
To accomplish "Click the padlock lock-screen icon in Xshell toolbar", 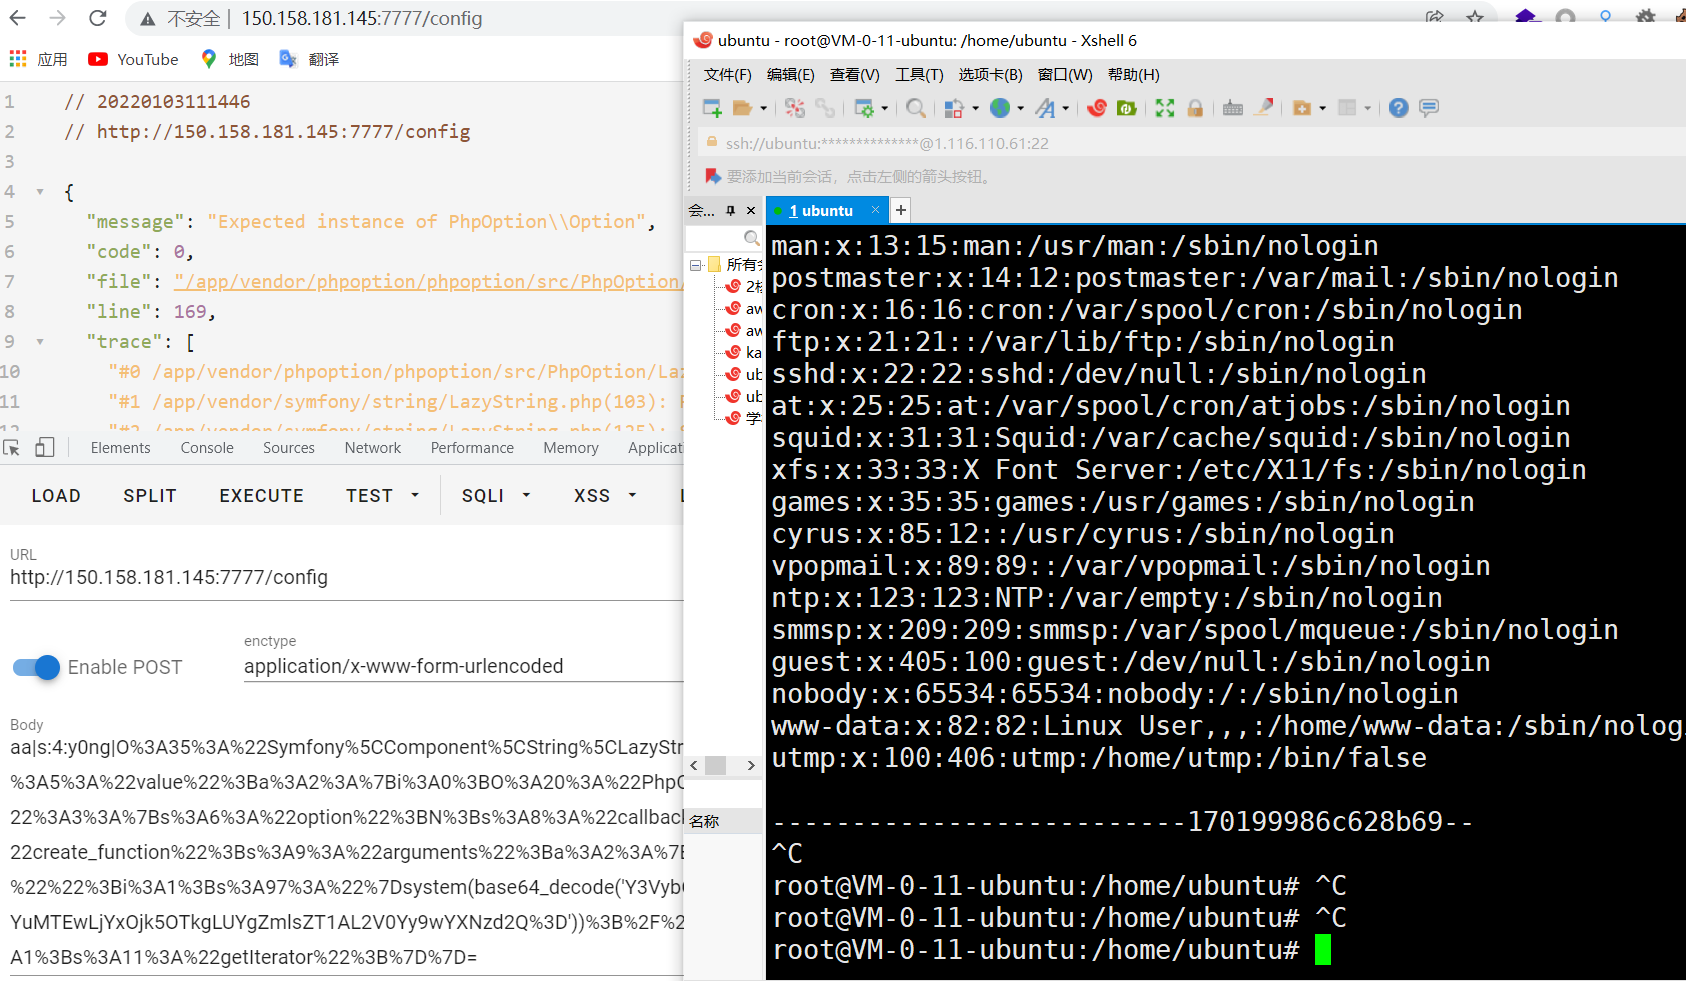I will (x=1195, y=108).
